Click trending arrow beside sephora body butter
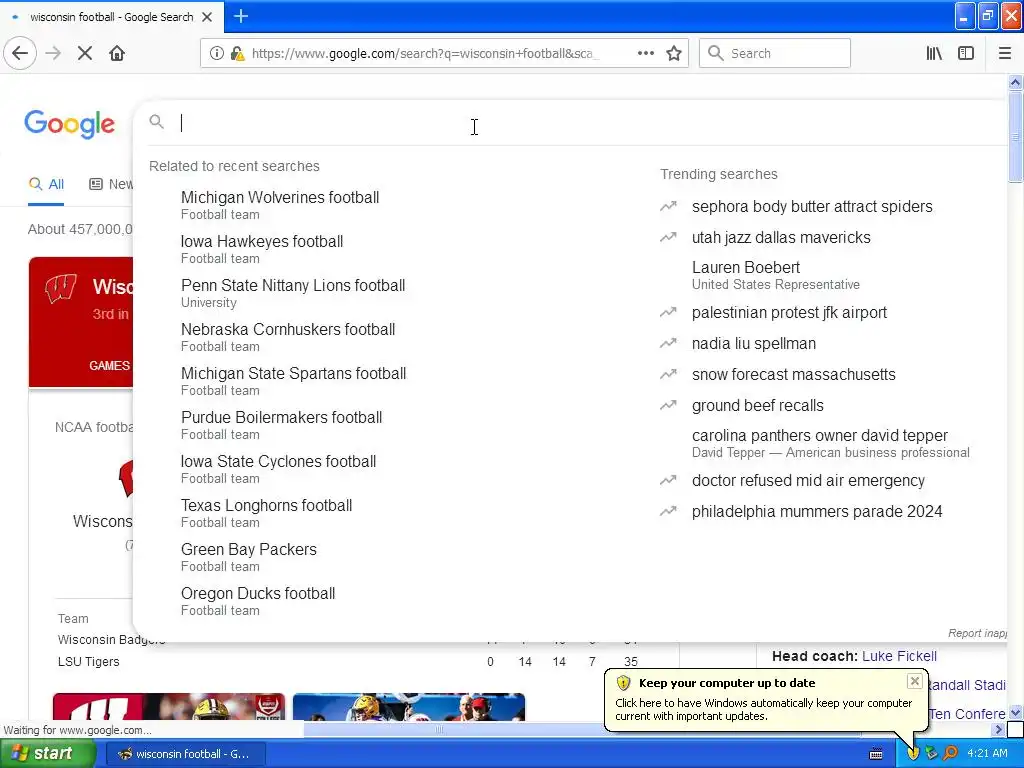Screen dimensions: 1024x768 pyautogui.click(x=668, y=206)
